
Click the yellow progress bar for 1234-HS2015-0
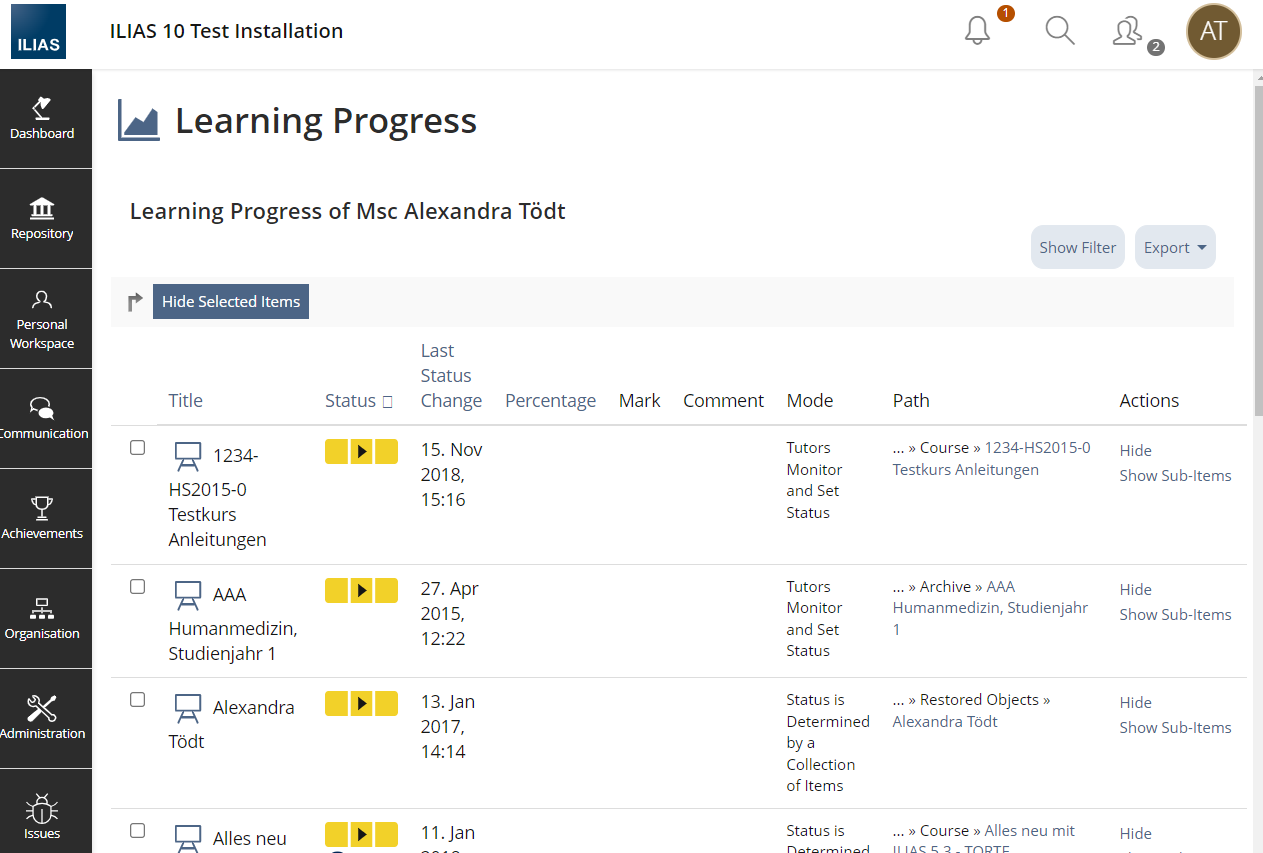[x=361, y=452]
